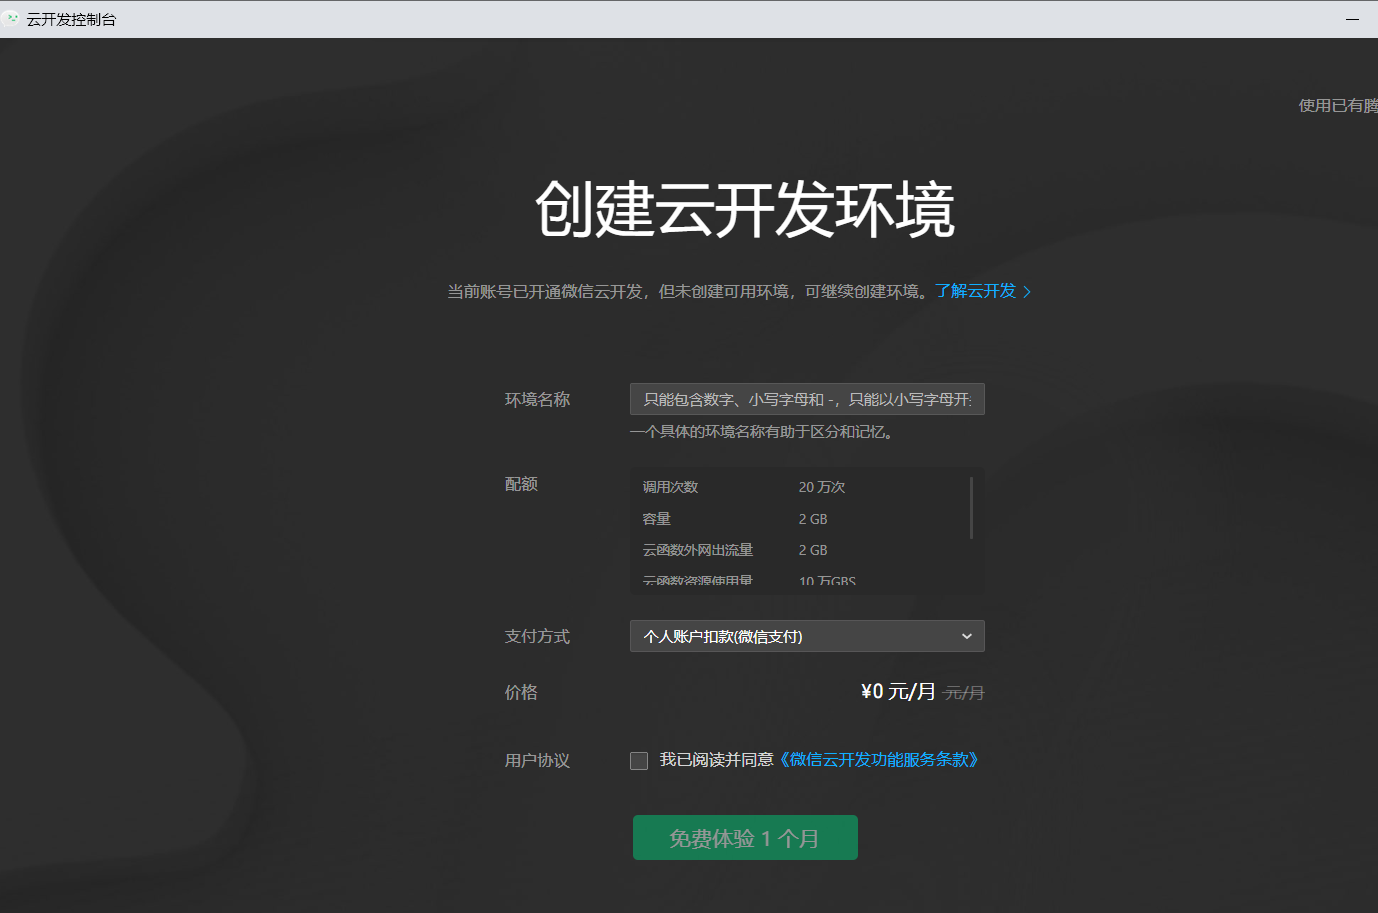Select the 调用次数 quota row
1378x913 pixels.
point(807,487)
